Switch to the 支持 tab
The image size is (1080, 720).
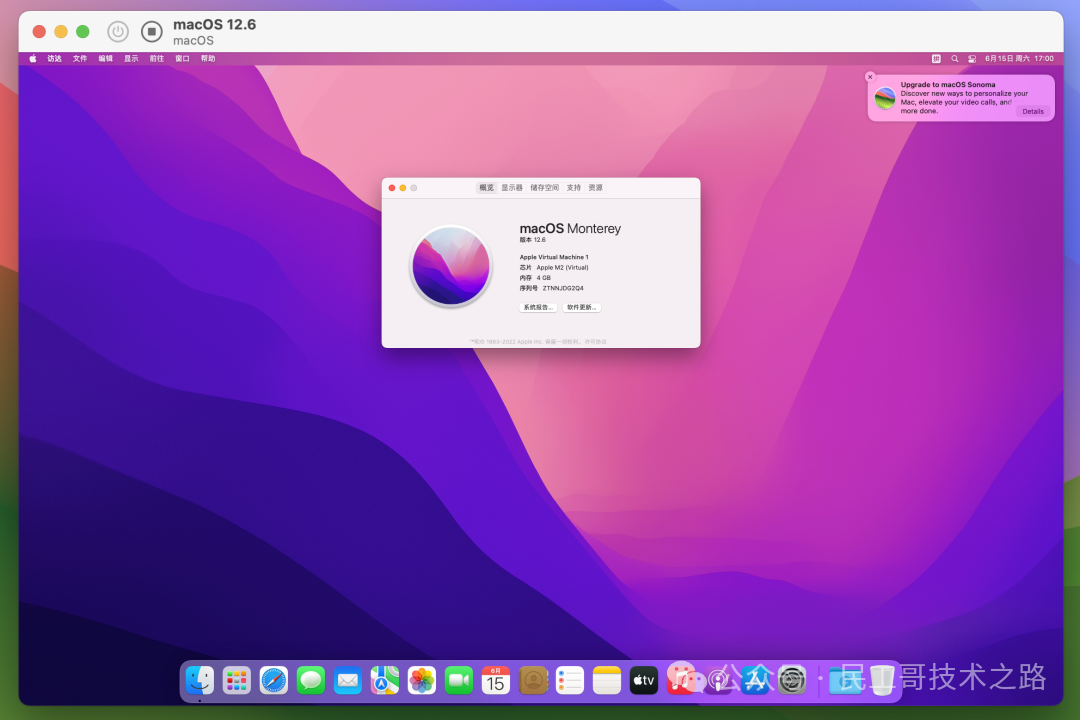[574, 187]
